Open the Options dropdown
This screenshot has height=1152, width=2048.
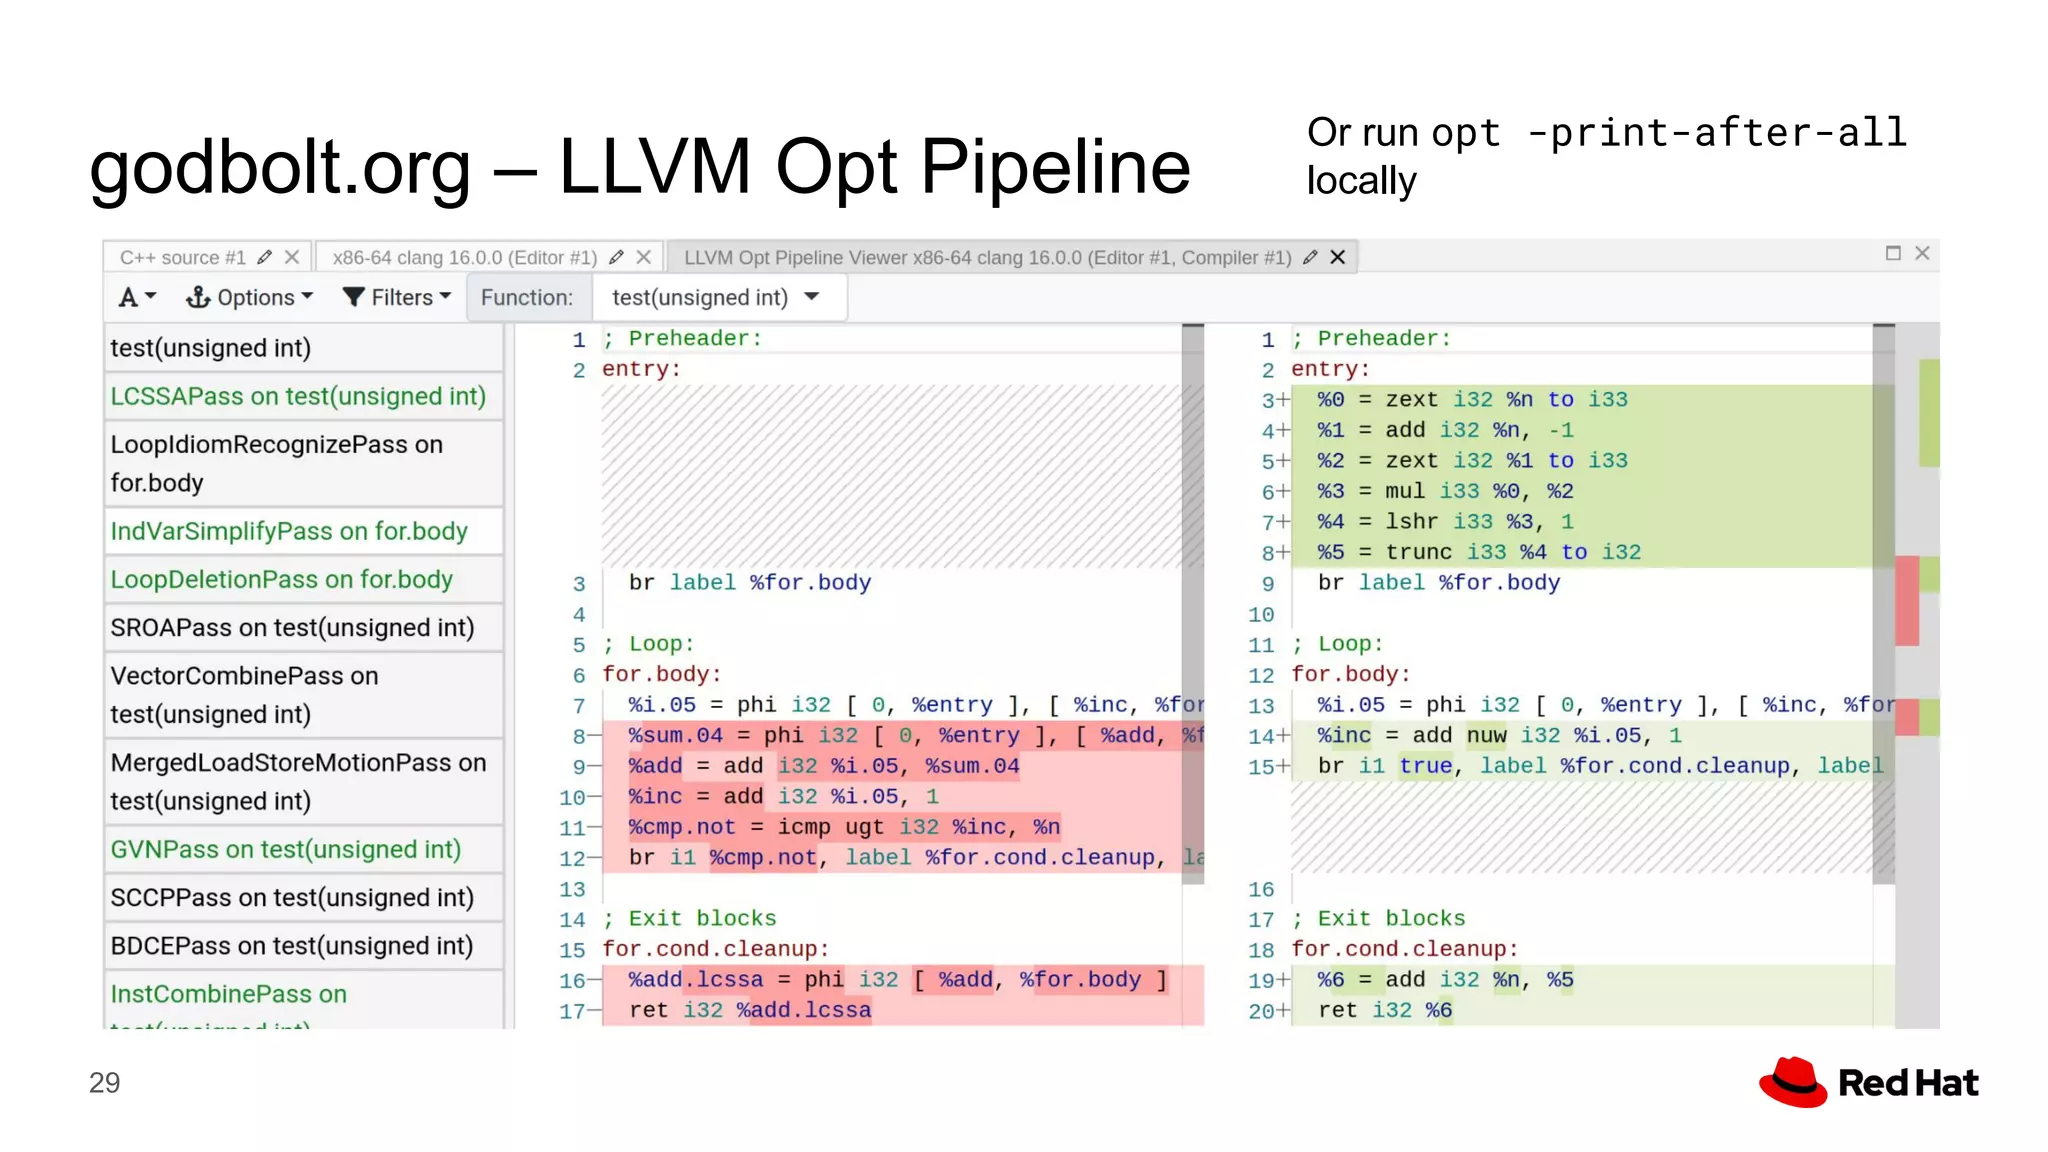(250, 297)
